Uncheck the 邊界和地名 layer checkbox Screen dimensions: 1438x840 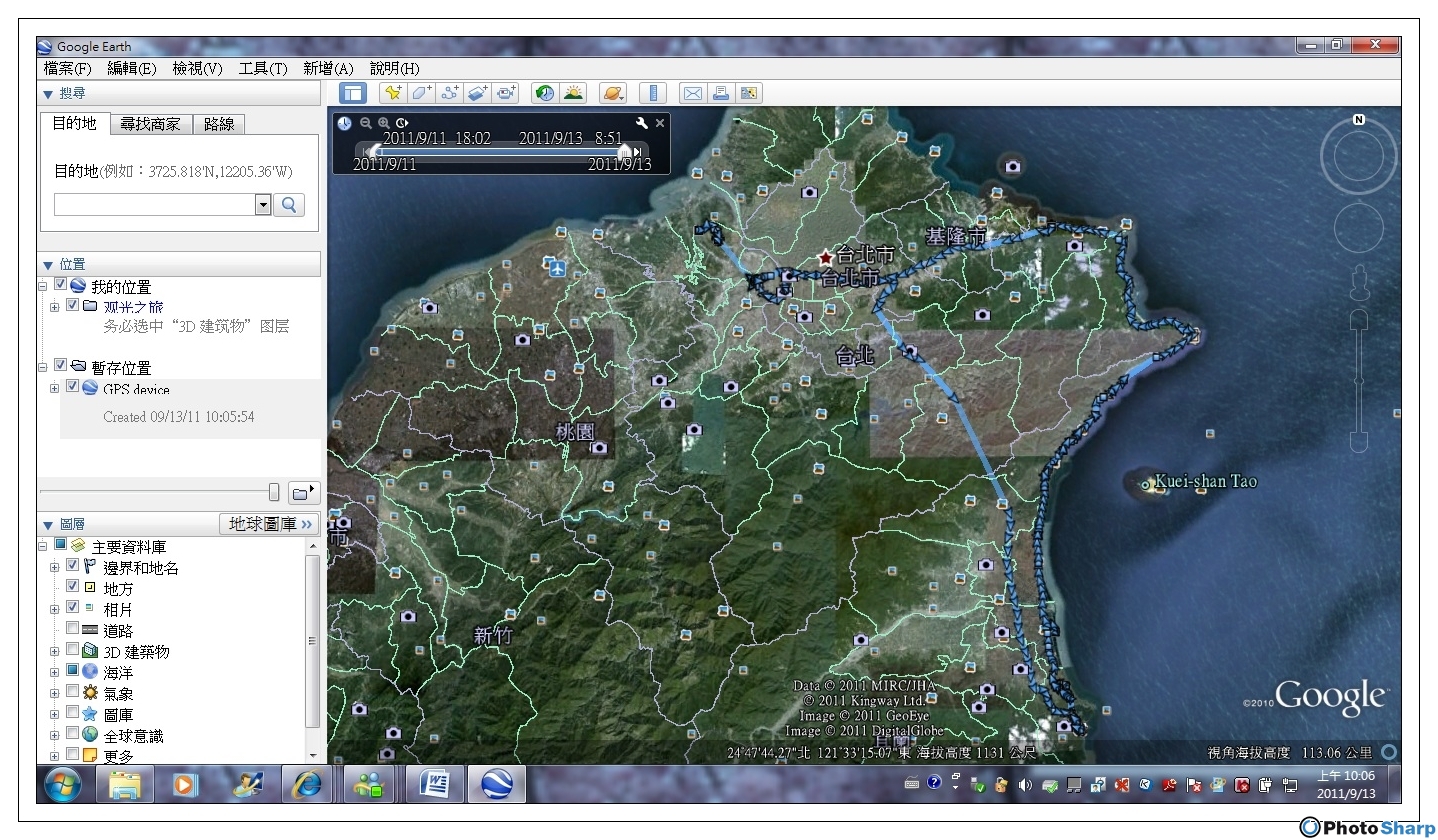click(x=73, y=566)
